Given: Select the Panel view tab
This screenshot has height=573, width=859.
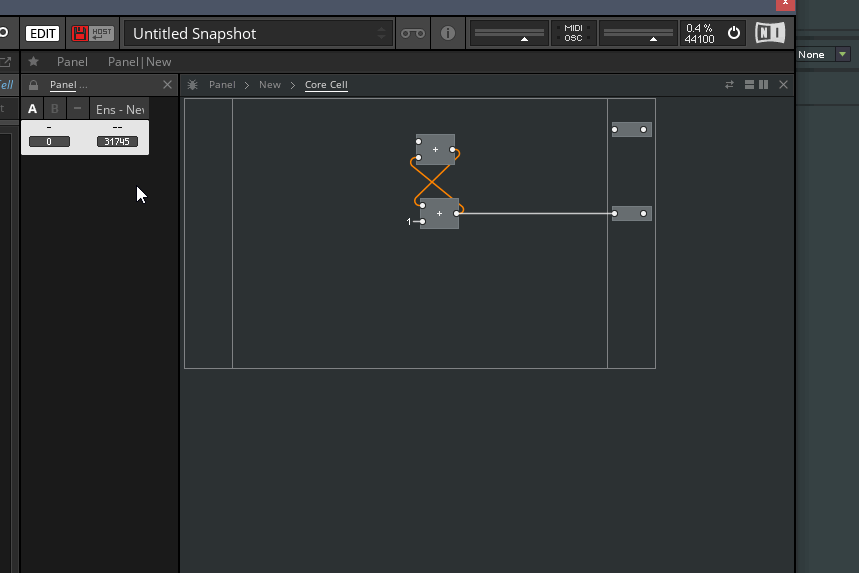Looking at the screenshot, I should 72,62.
